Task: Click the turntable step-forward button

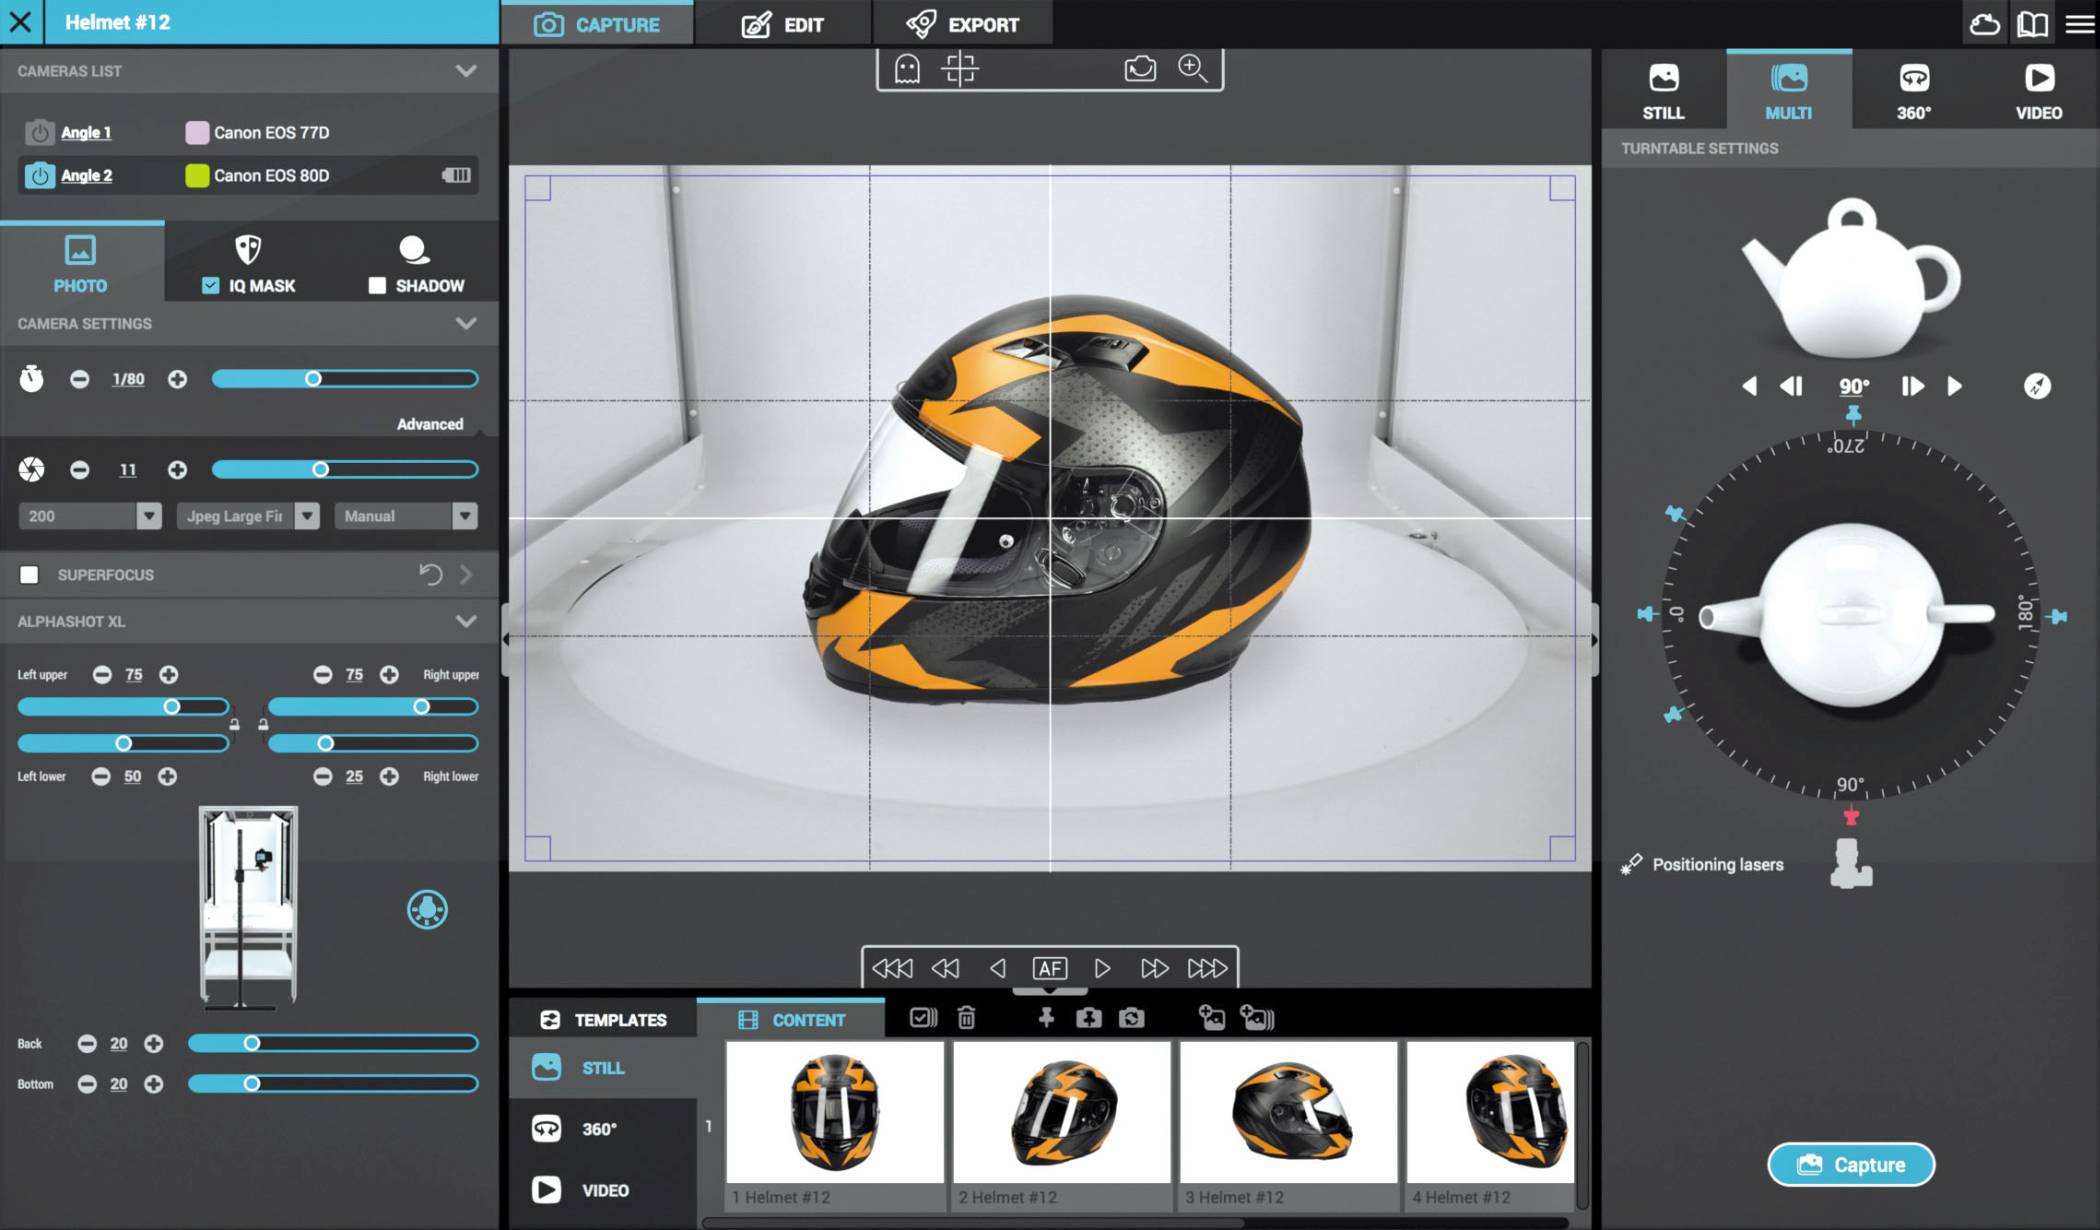Action: (1912, 386)
